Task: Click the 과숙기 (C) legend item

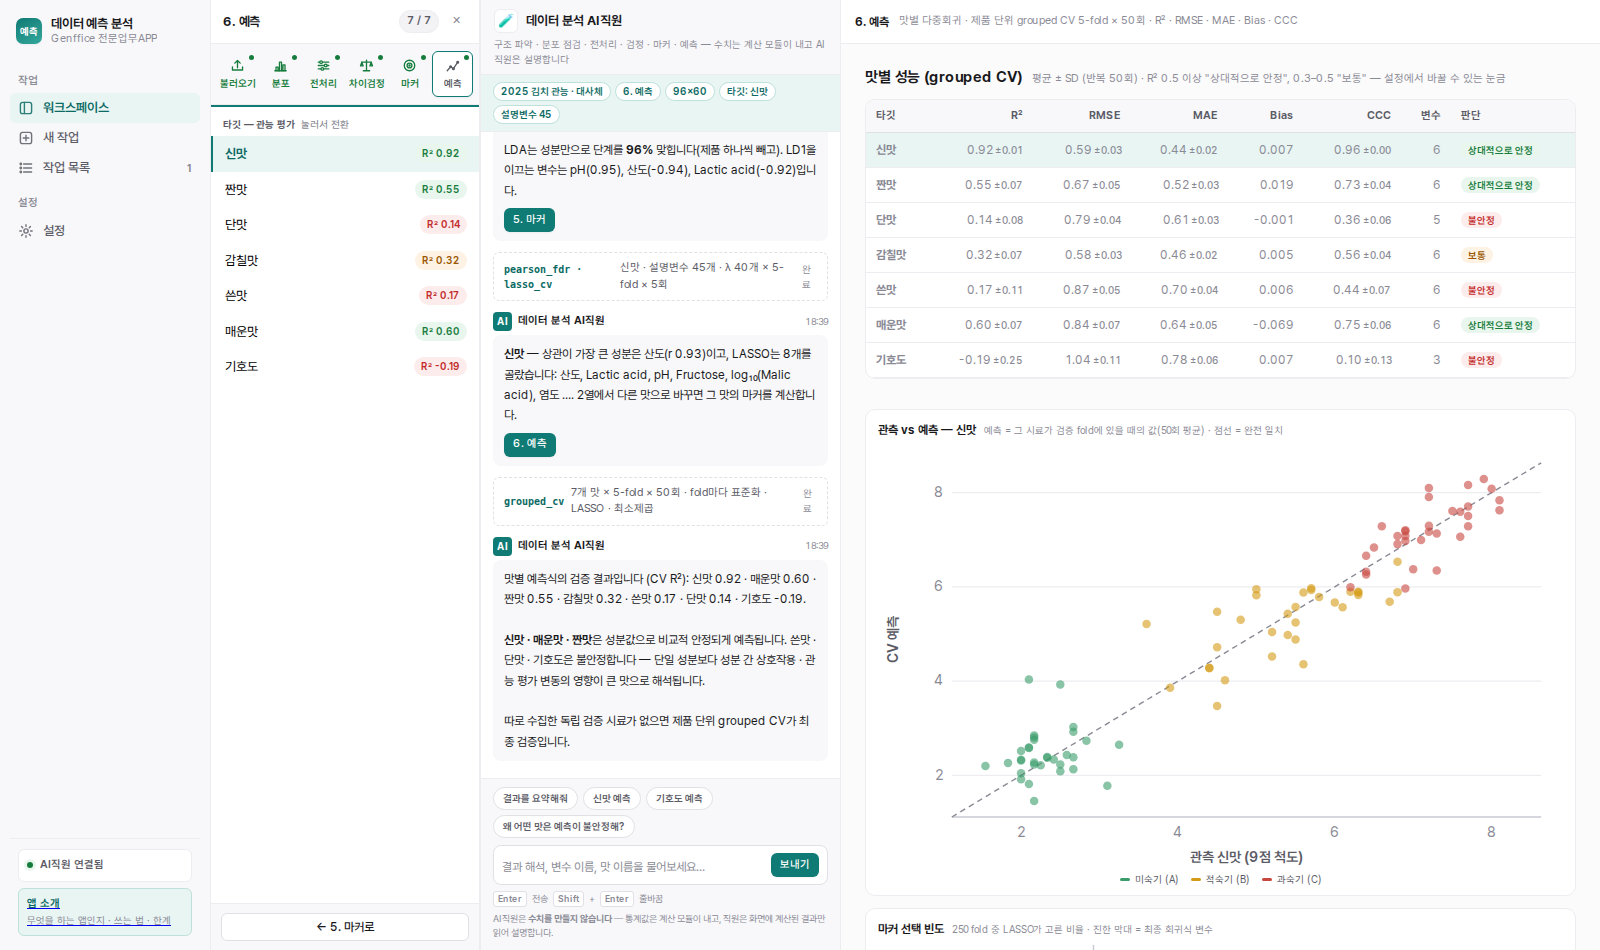Action: pyautogui.click(x=1292, y=879)
